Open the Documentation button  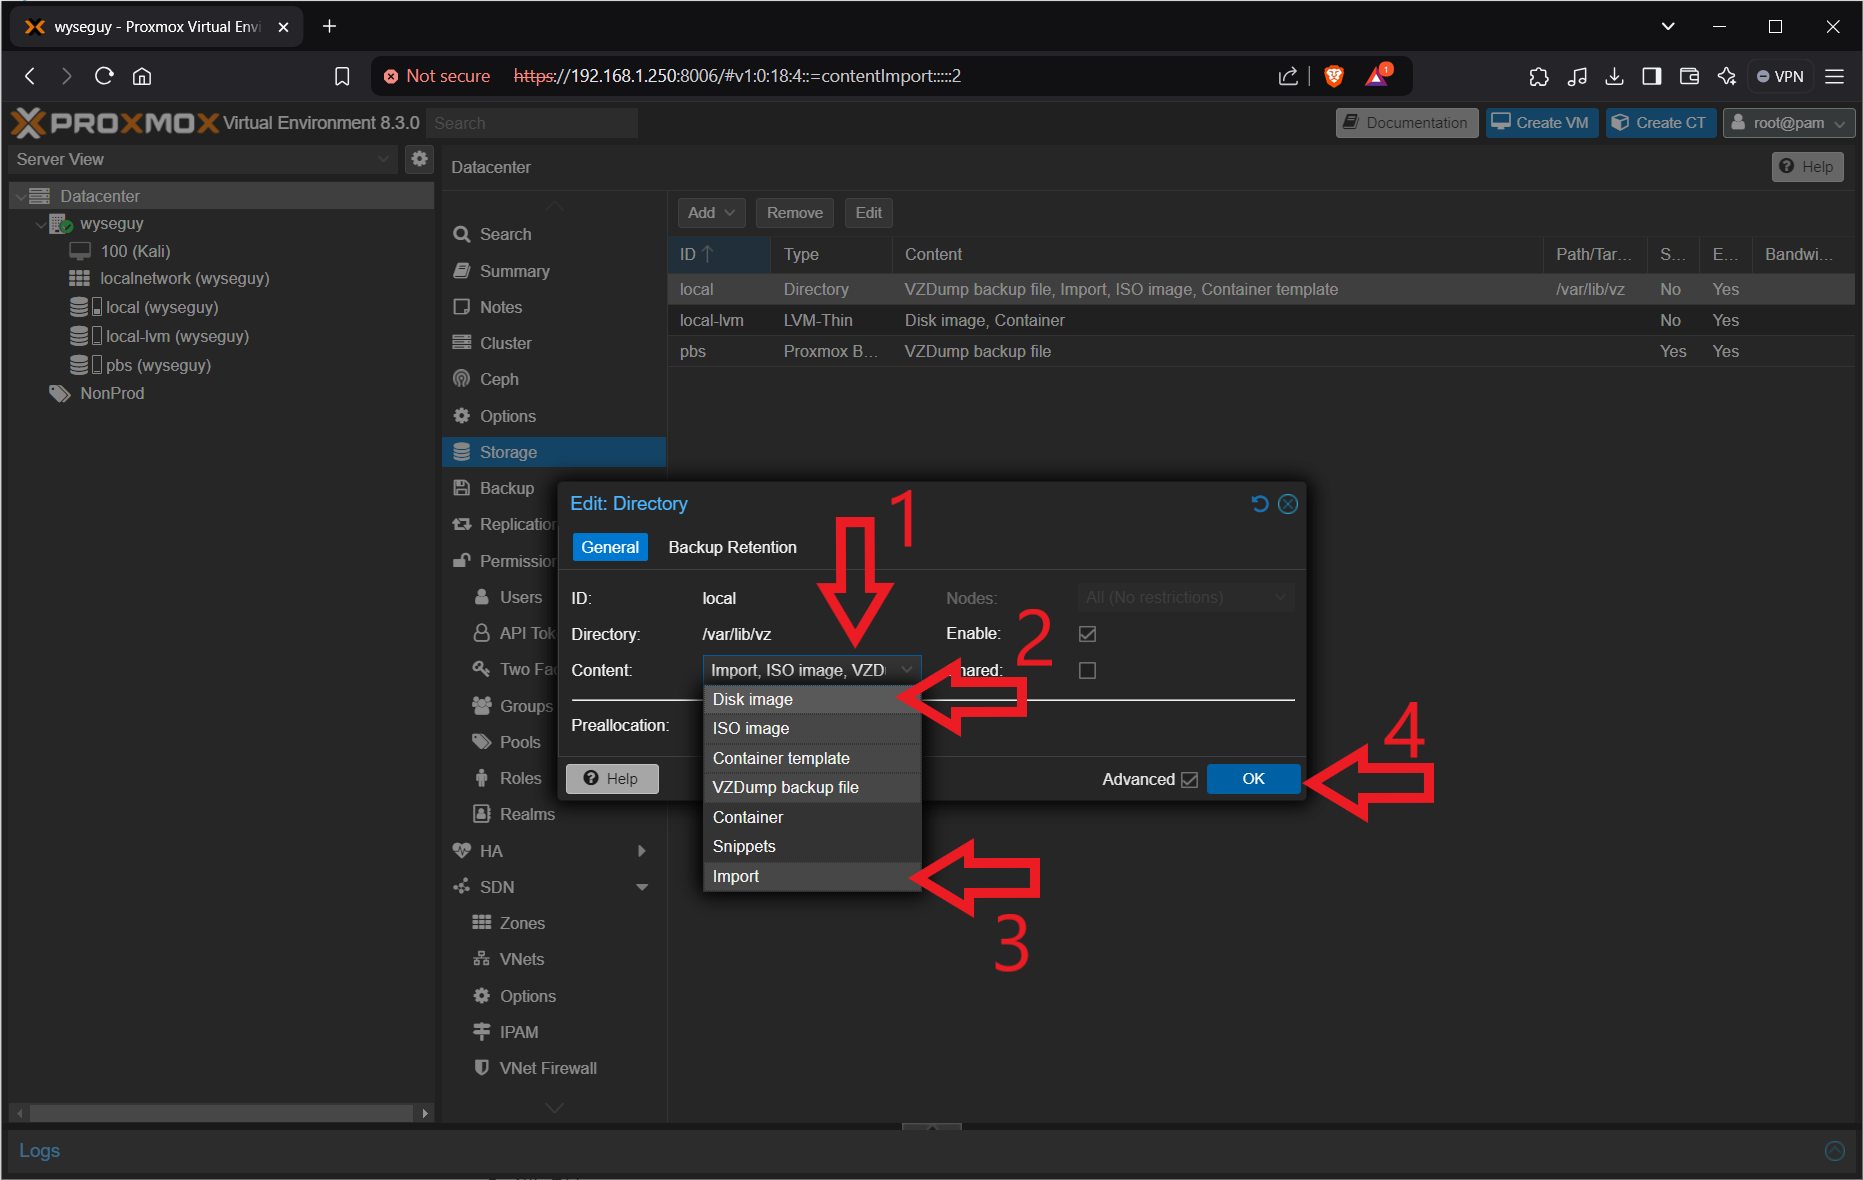[1406, 123]
